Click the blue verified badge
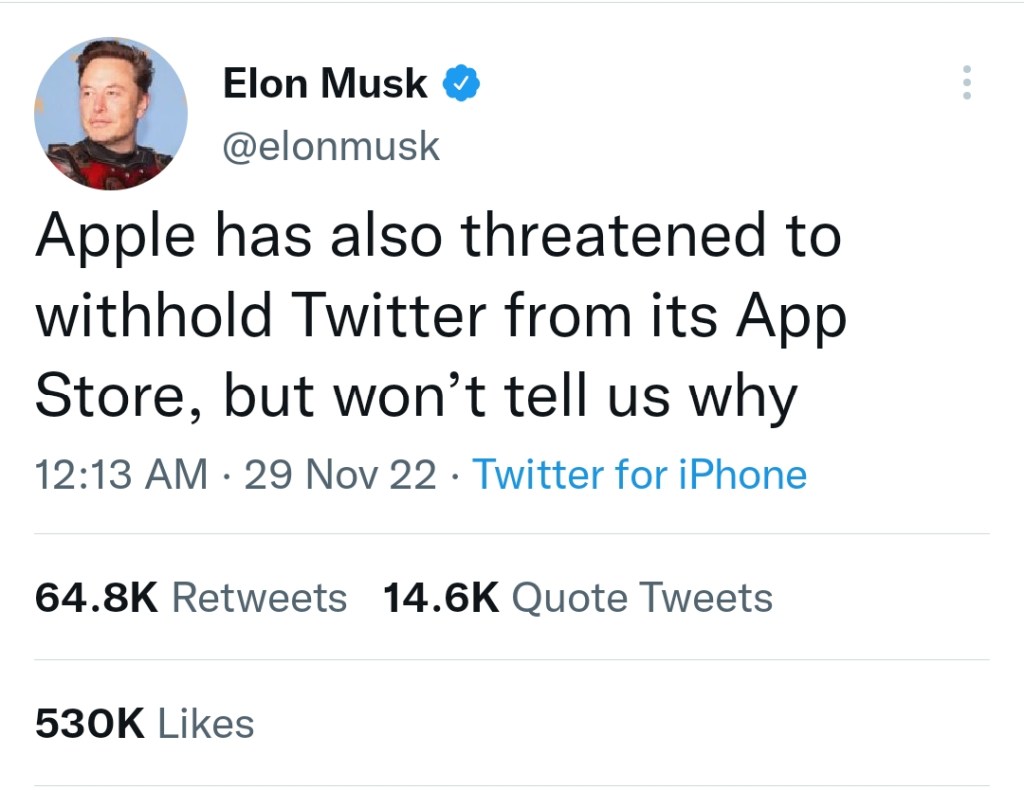1024x790 pixels. point(461,84)
